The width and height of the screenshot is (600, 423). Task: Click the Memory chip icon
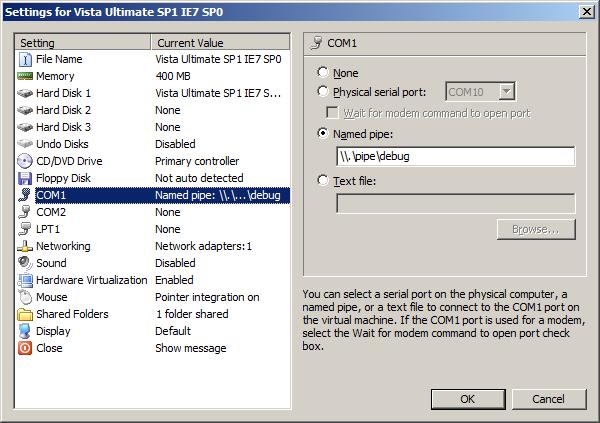(25, 76)
